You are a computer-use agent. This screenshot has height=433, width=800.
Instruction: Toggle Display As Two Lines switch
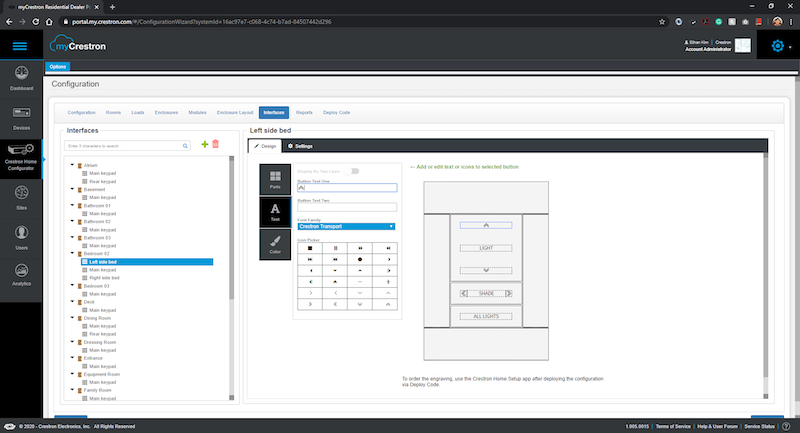tap(352, 171)
